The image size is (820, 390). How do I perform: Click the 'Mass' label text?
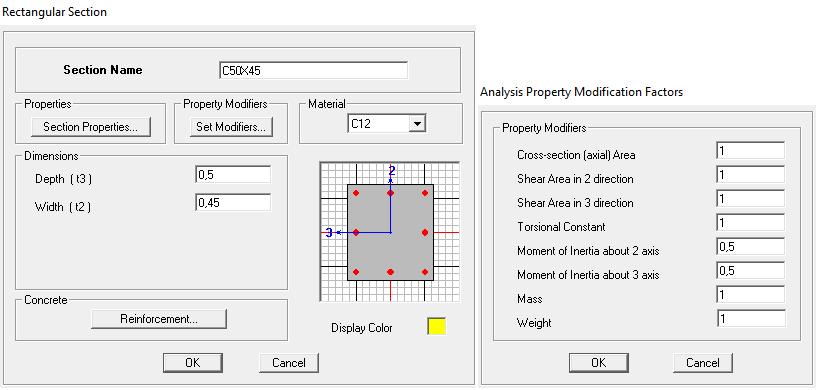[x=530, y=299]
